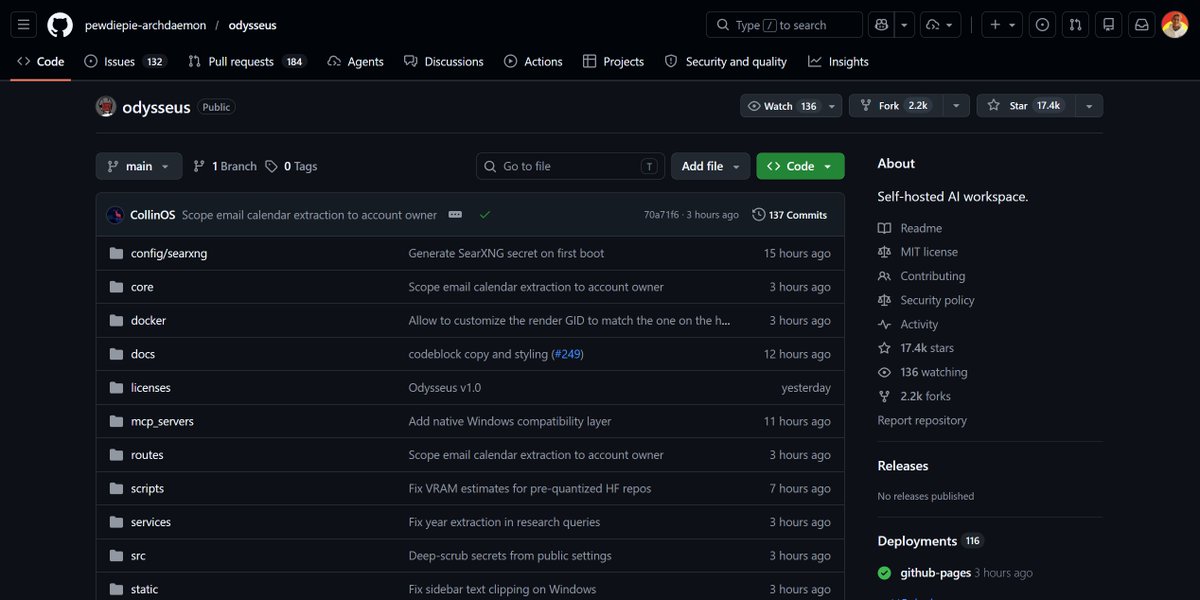Open the Add file dropdown
Screen dimensions: 1200x600
711,166
